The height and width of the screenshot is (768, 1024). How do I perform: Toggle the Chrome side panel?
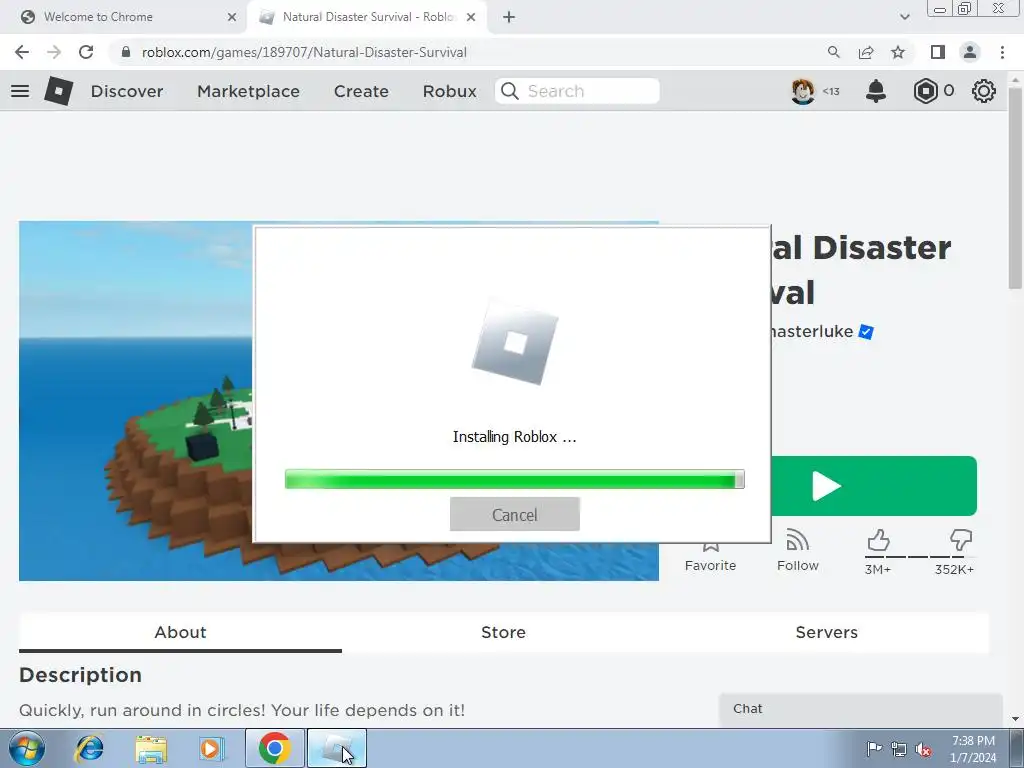[938, 52]
